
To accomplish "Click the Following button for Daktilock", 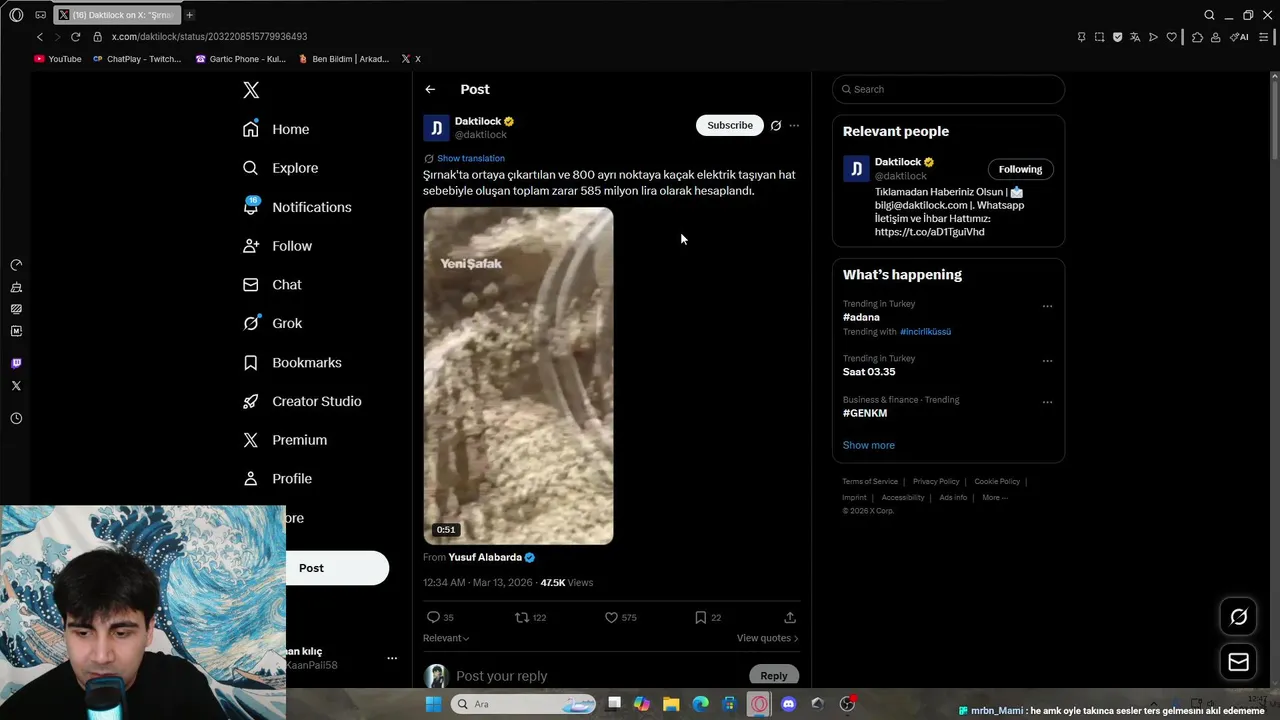I will (1020, 169).
